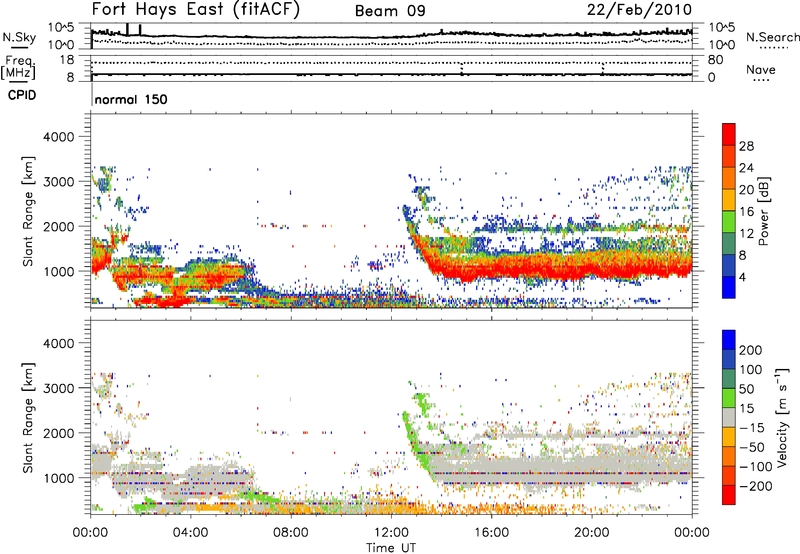Screen dimensions: 800x554
Task: Click the first noise spike on N.Sky trace
Action: 127,30
